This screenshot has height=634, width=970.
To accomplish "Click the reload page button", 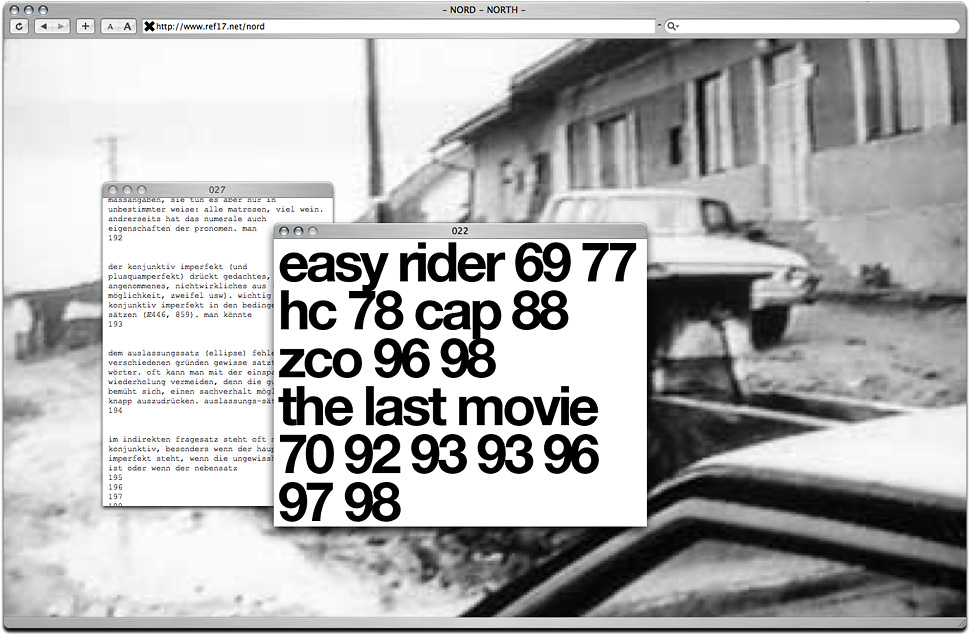I will pyautogui.click(x=18, y=26).
